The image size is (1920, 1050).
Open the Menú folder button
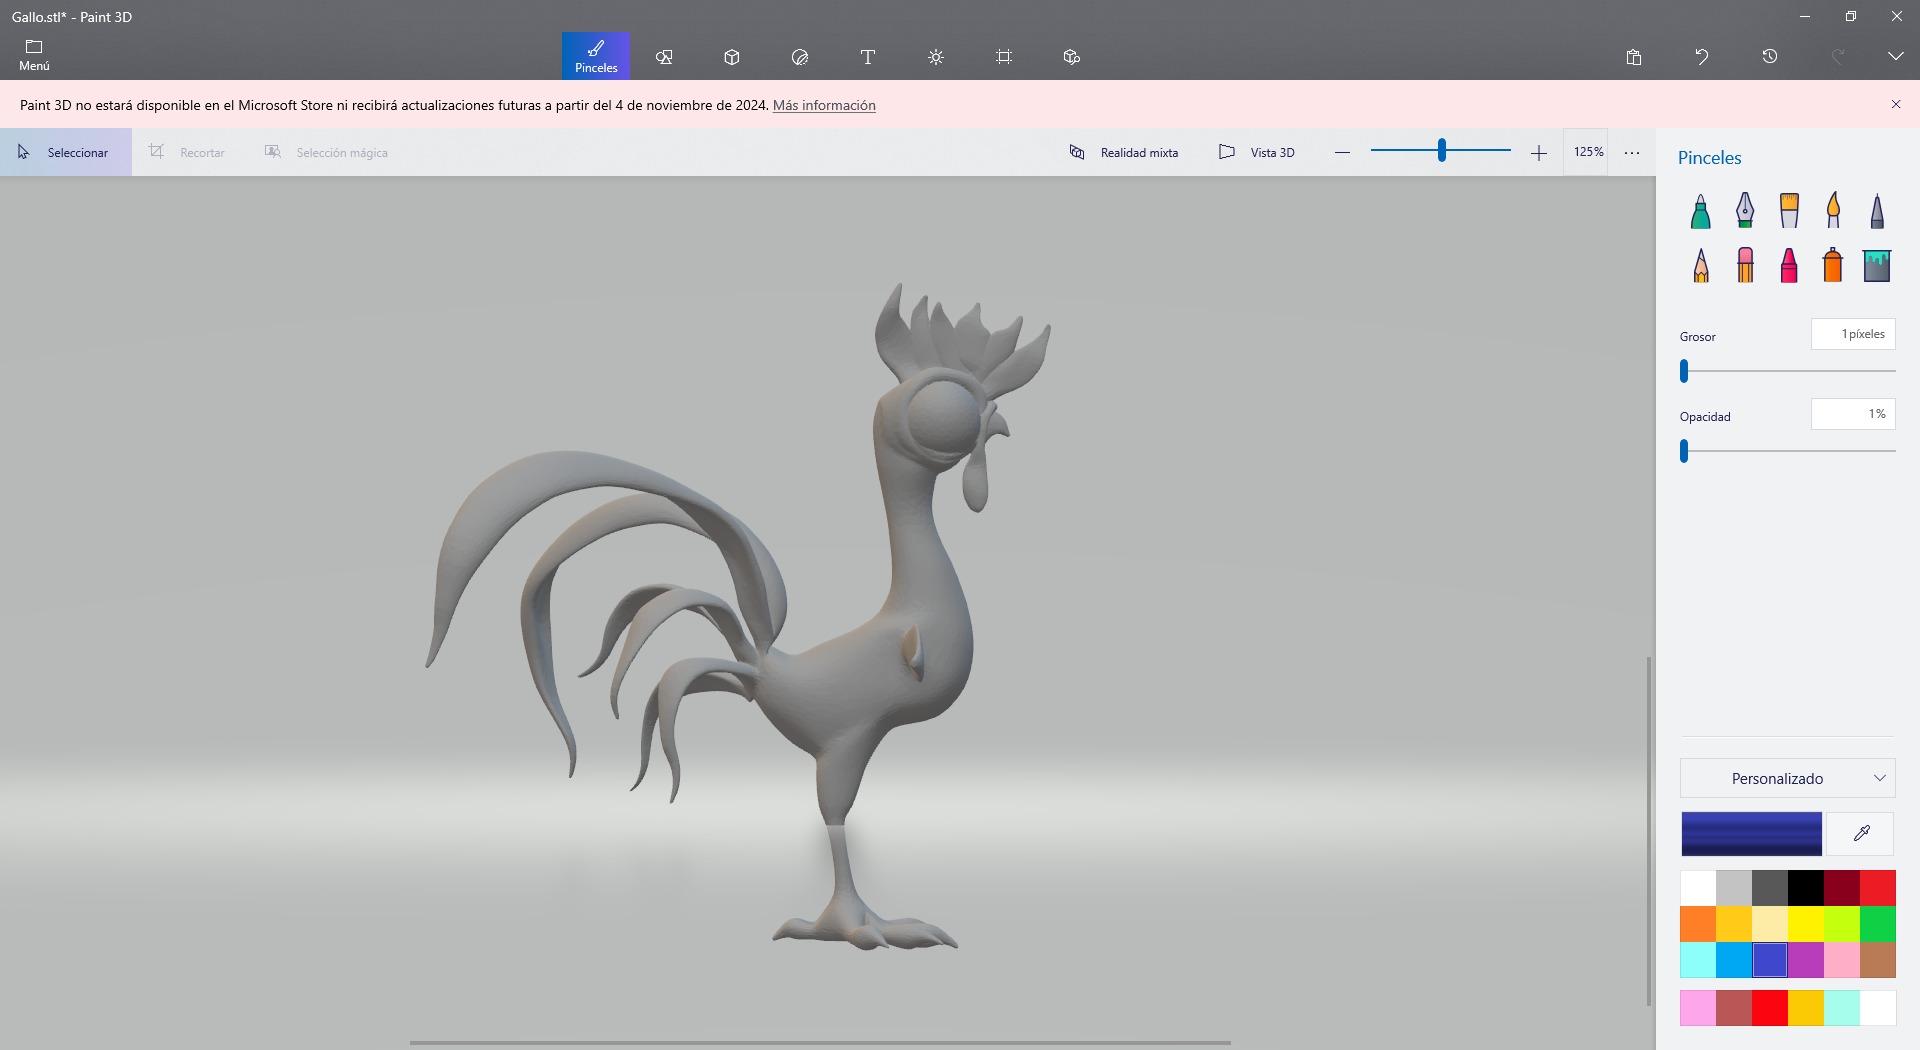coord(34,56)
